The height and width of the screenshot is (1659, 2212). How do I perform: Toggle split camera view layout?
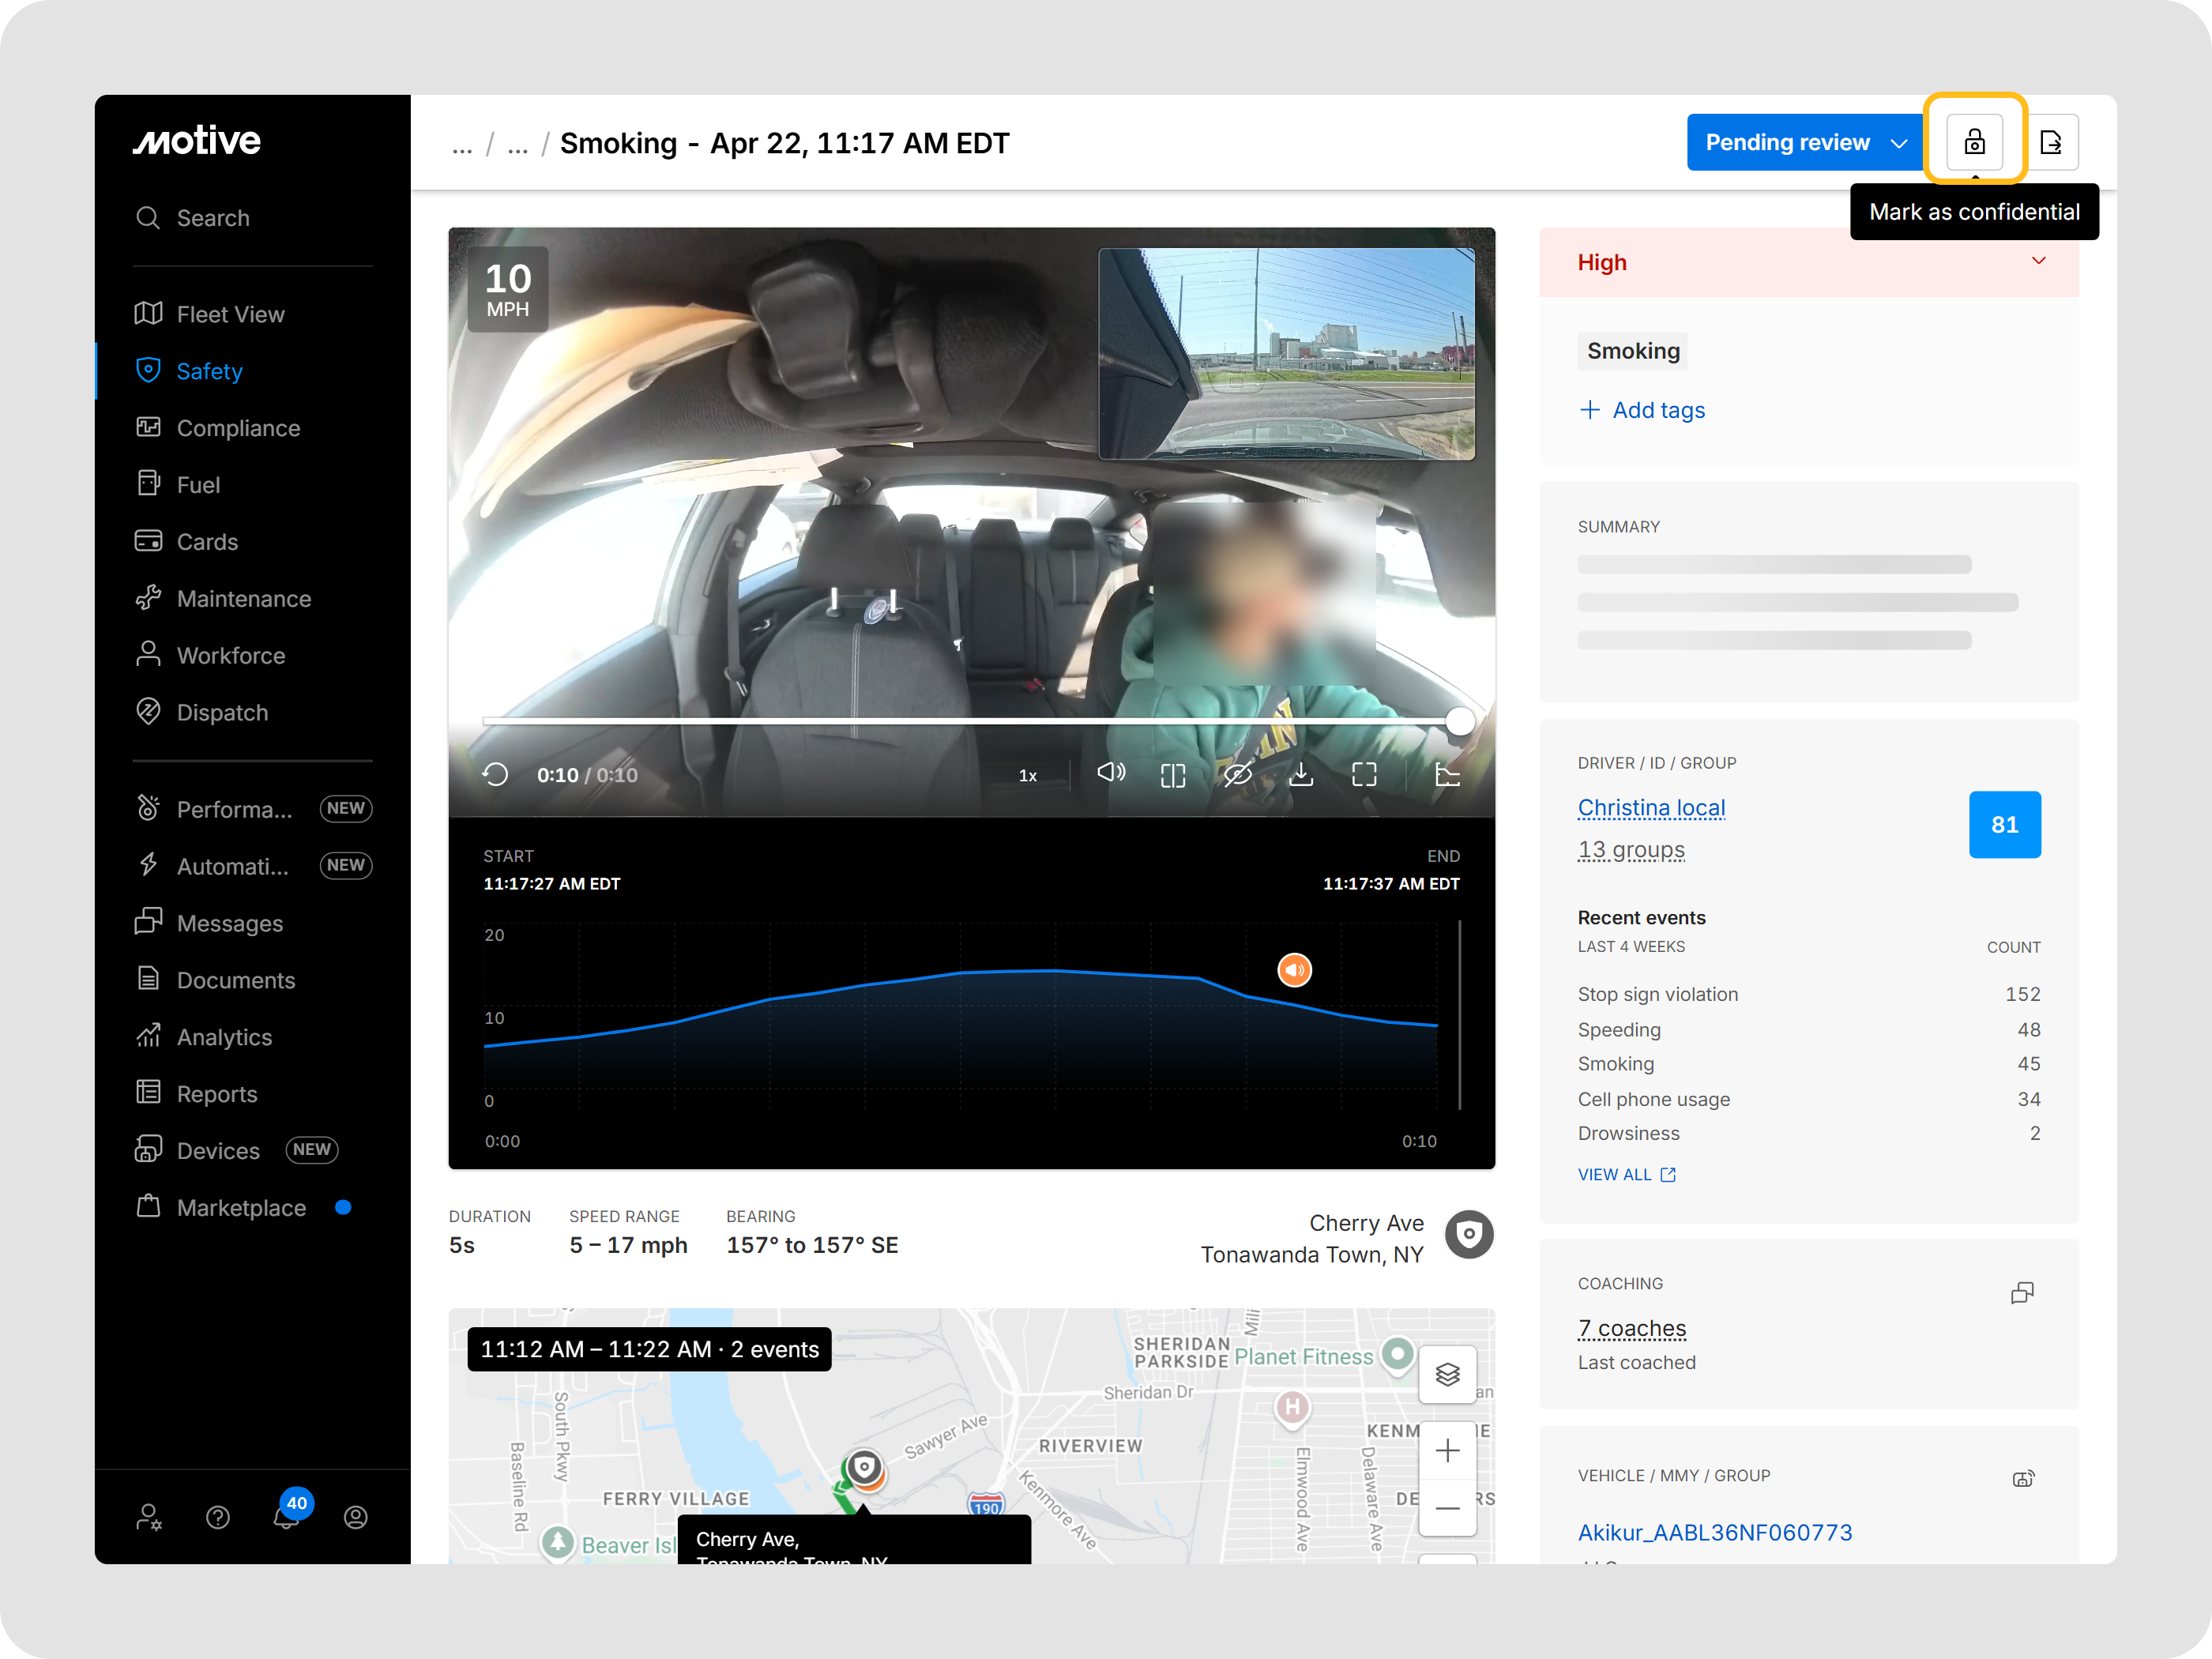[1173, 775]
